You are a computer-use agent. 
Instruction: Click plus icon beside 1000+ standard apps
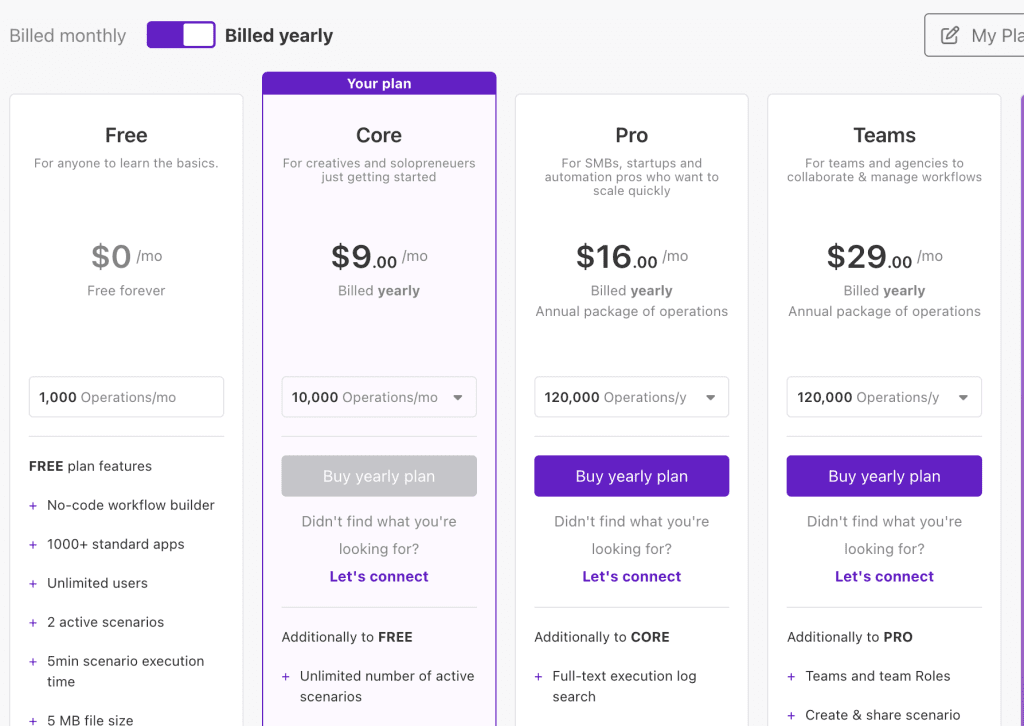coord(33,545)
